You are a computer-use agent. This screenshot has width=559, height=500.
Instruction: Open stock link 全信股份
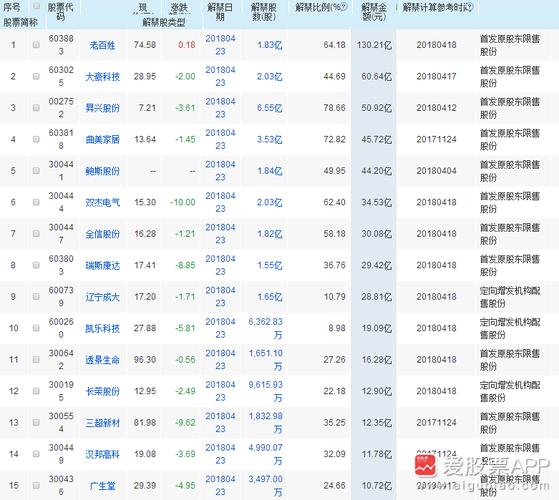pyautogui.click(x=103, y=234)
